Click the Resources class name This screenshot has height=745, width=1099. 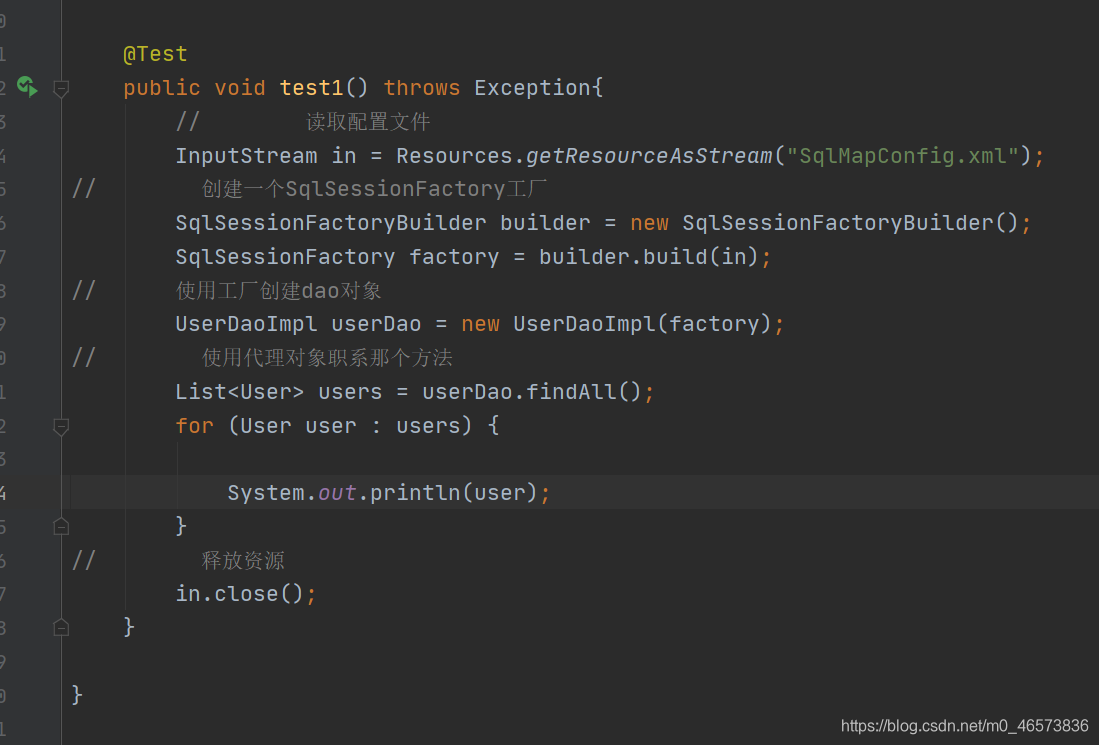coord(453,156)
